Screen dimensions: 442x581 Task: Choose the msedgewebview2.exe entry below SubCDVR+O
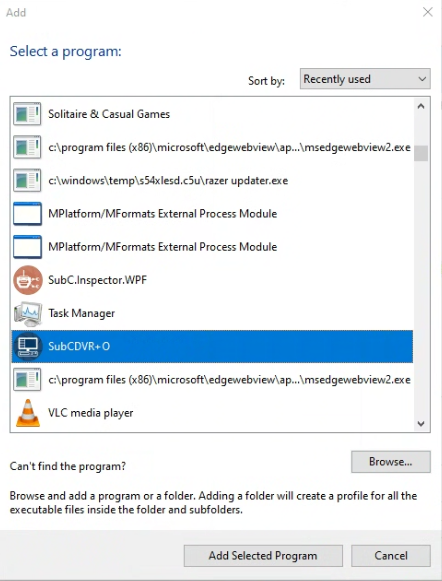coord(212,380)
